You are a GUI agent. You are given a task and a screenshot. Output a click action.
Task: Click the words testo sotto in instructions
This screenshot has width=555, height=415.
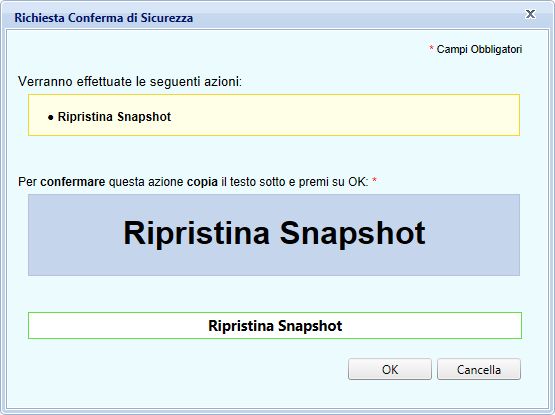click(258, 182)
